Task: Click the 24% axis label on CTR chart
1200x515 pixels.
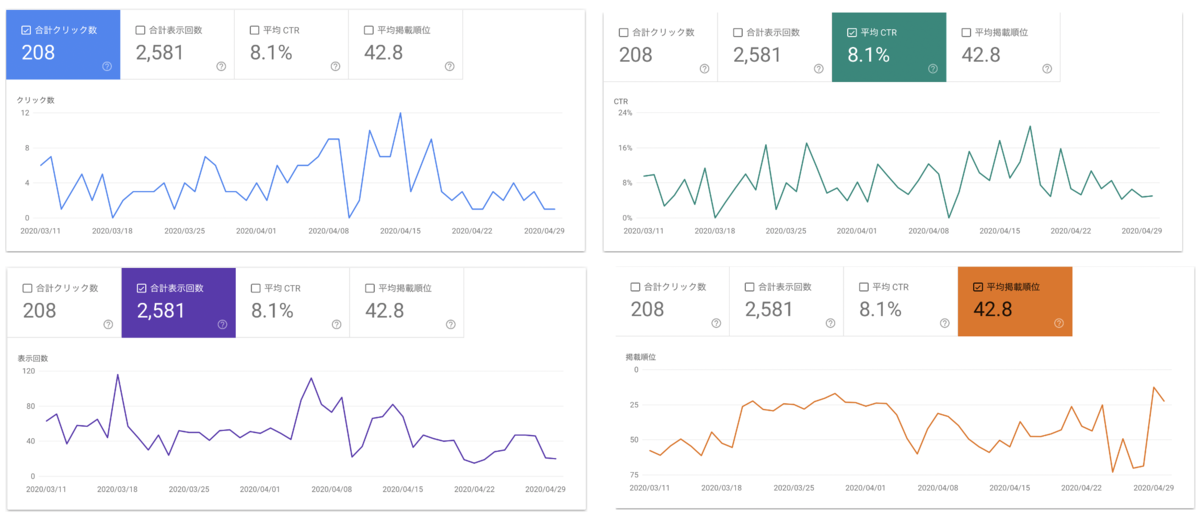Action: pyautogui.click(x=625, y=113)
